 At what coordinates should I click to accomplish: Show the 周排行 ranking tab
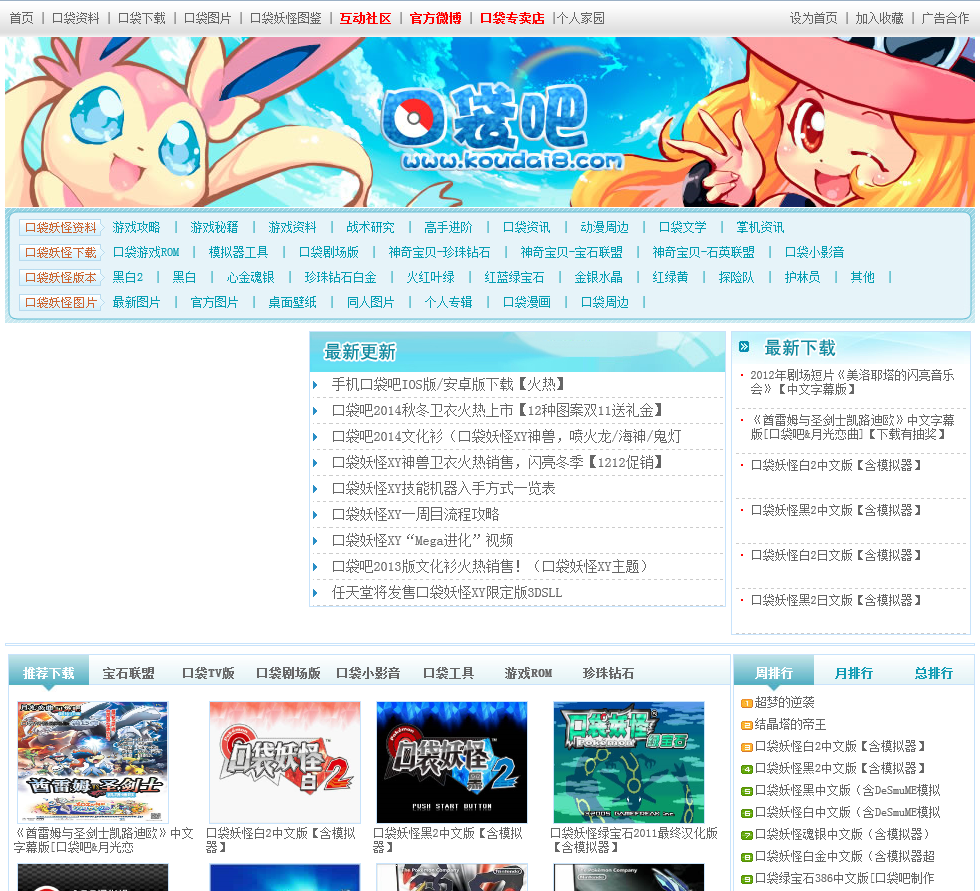774,673
